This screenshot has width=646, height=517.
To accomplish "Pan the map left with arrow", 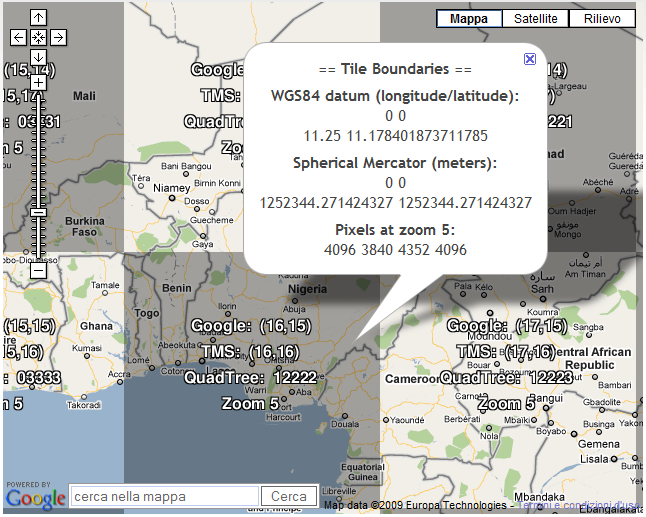I will (x=18, y=37).
